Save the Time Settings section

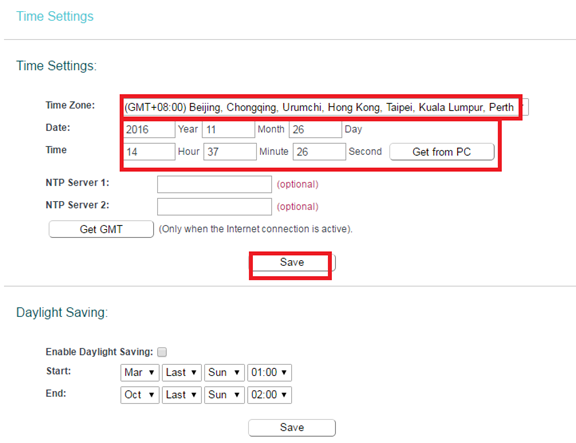[x=292, y=262]
